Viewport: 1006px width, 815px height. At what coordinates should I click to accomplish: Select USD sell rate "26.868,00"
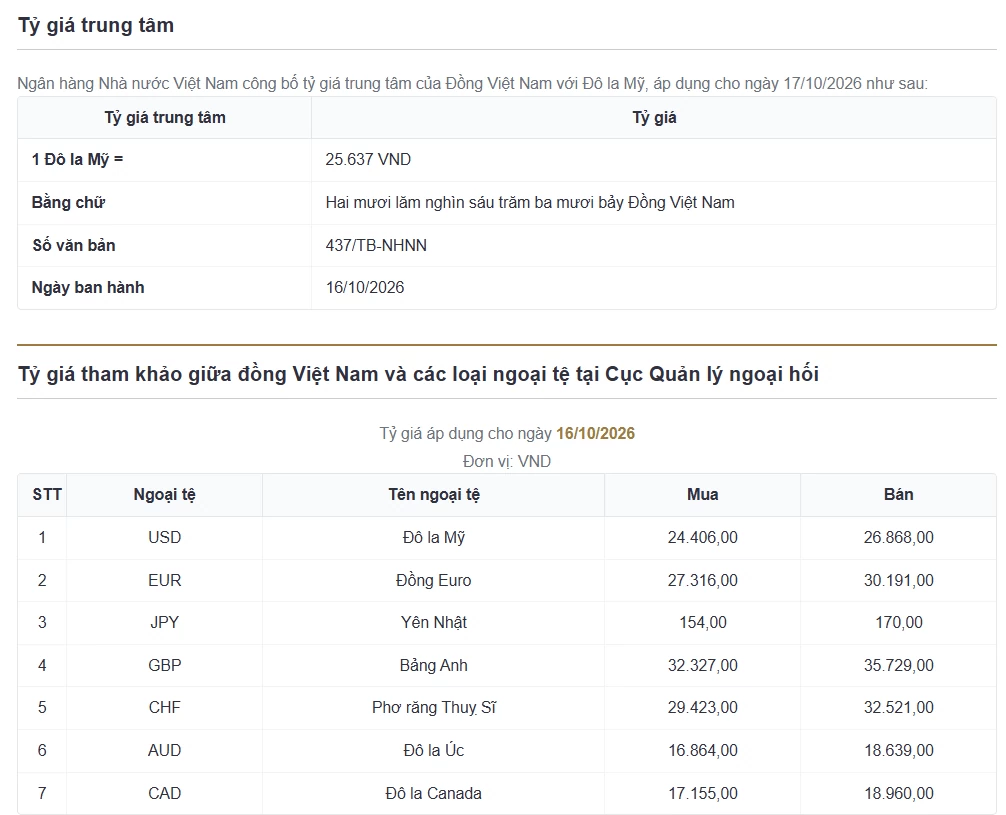(898, 537)
